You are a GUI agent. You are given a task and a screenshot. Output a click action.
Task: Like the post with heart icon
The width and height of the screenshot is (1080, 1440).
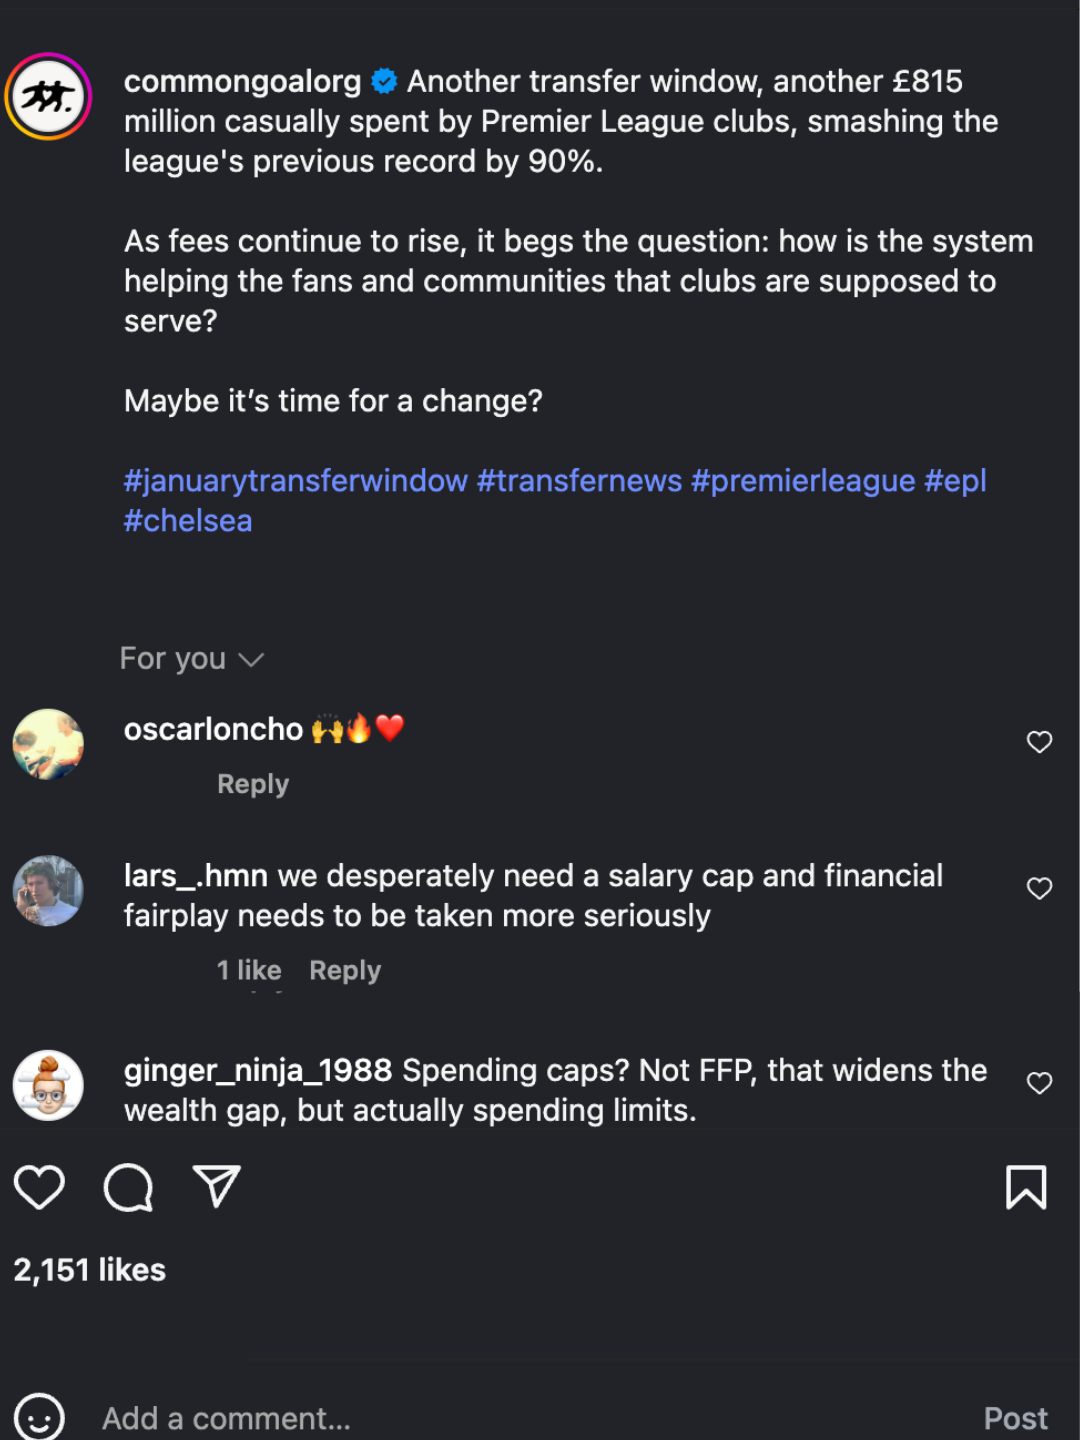tap(39, 1187)
